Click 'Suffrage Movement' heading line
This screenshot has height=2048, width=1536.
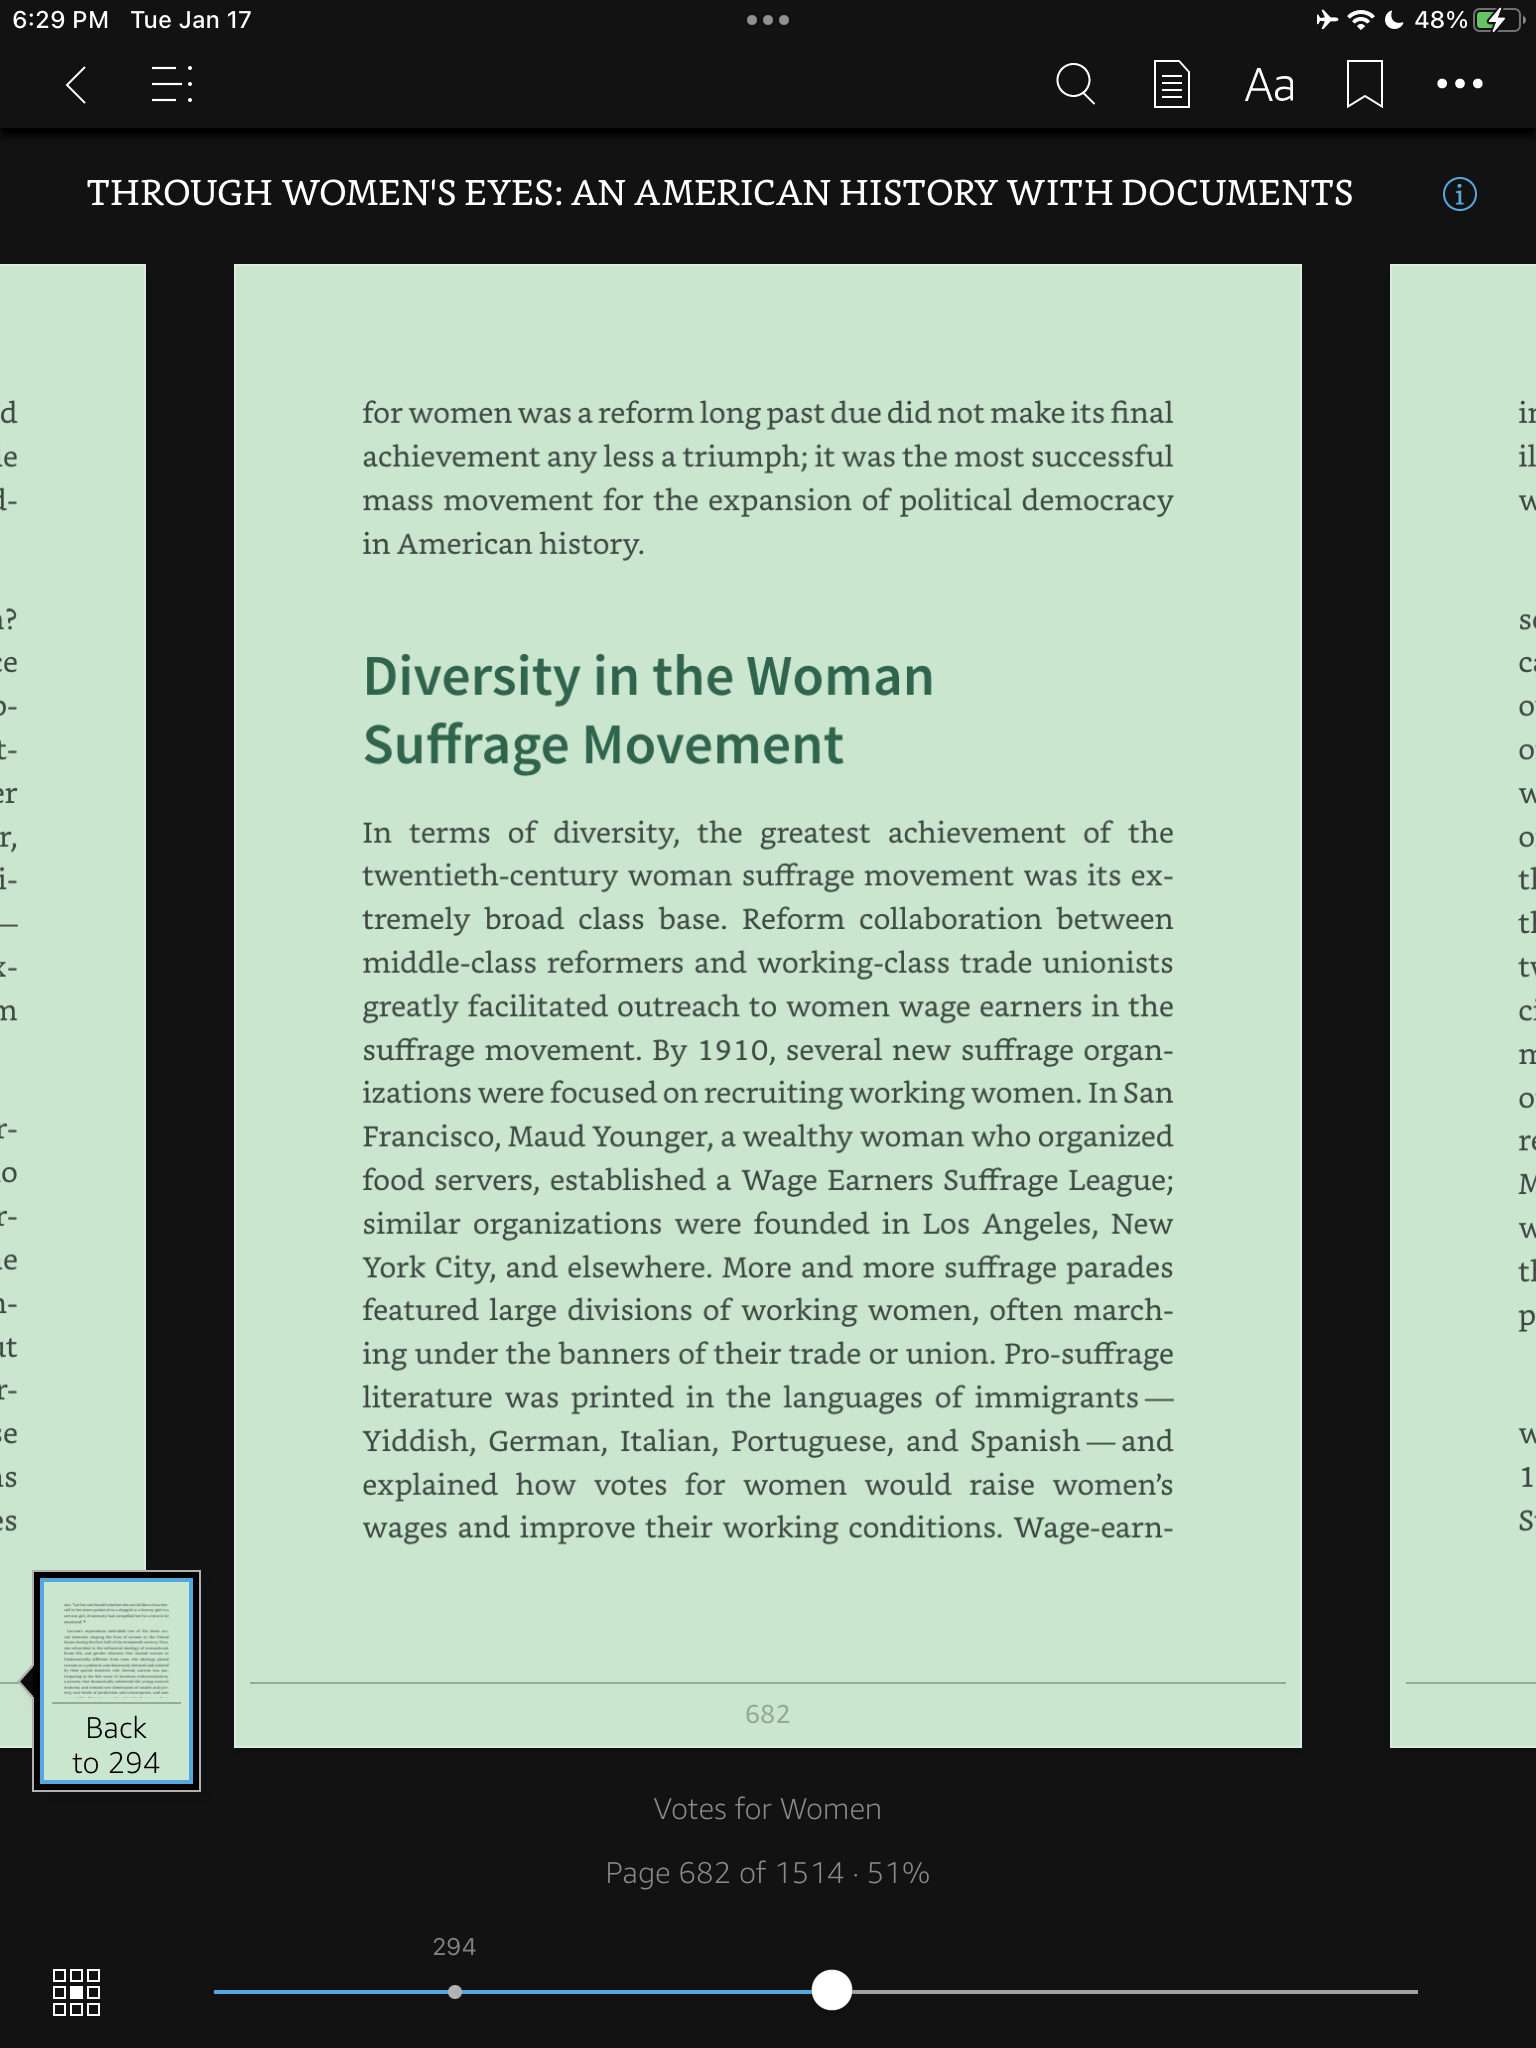(x=603, y=746)
